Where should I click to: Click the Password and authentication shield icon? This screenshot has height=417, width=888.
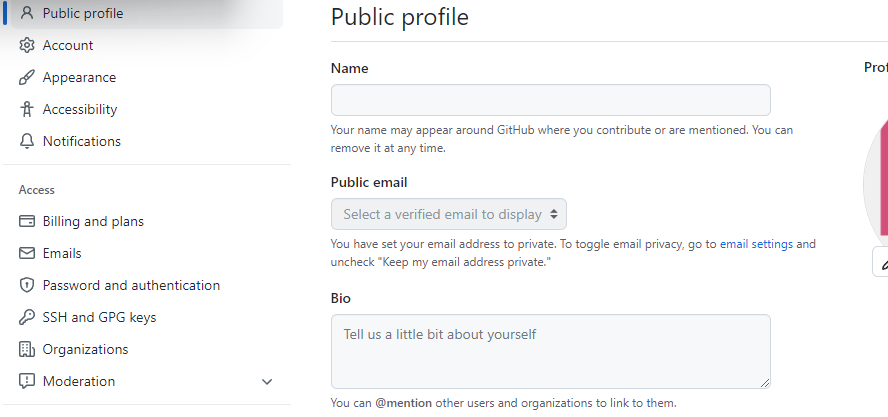click(x=27, y=285)
